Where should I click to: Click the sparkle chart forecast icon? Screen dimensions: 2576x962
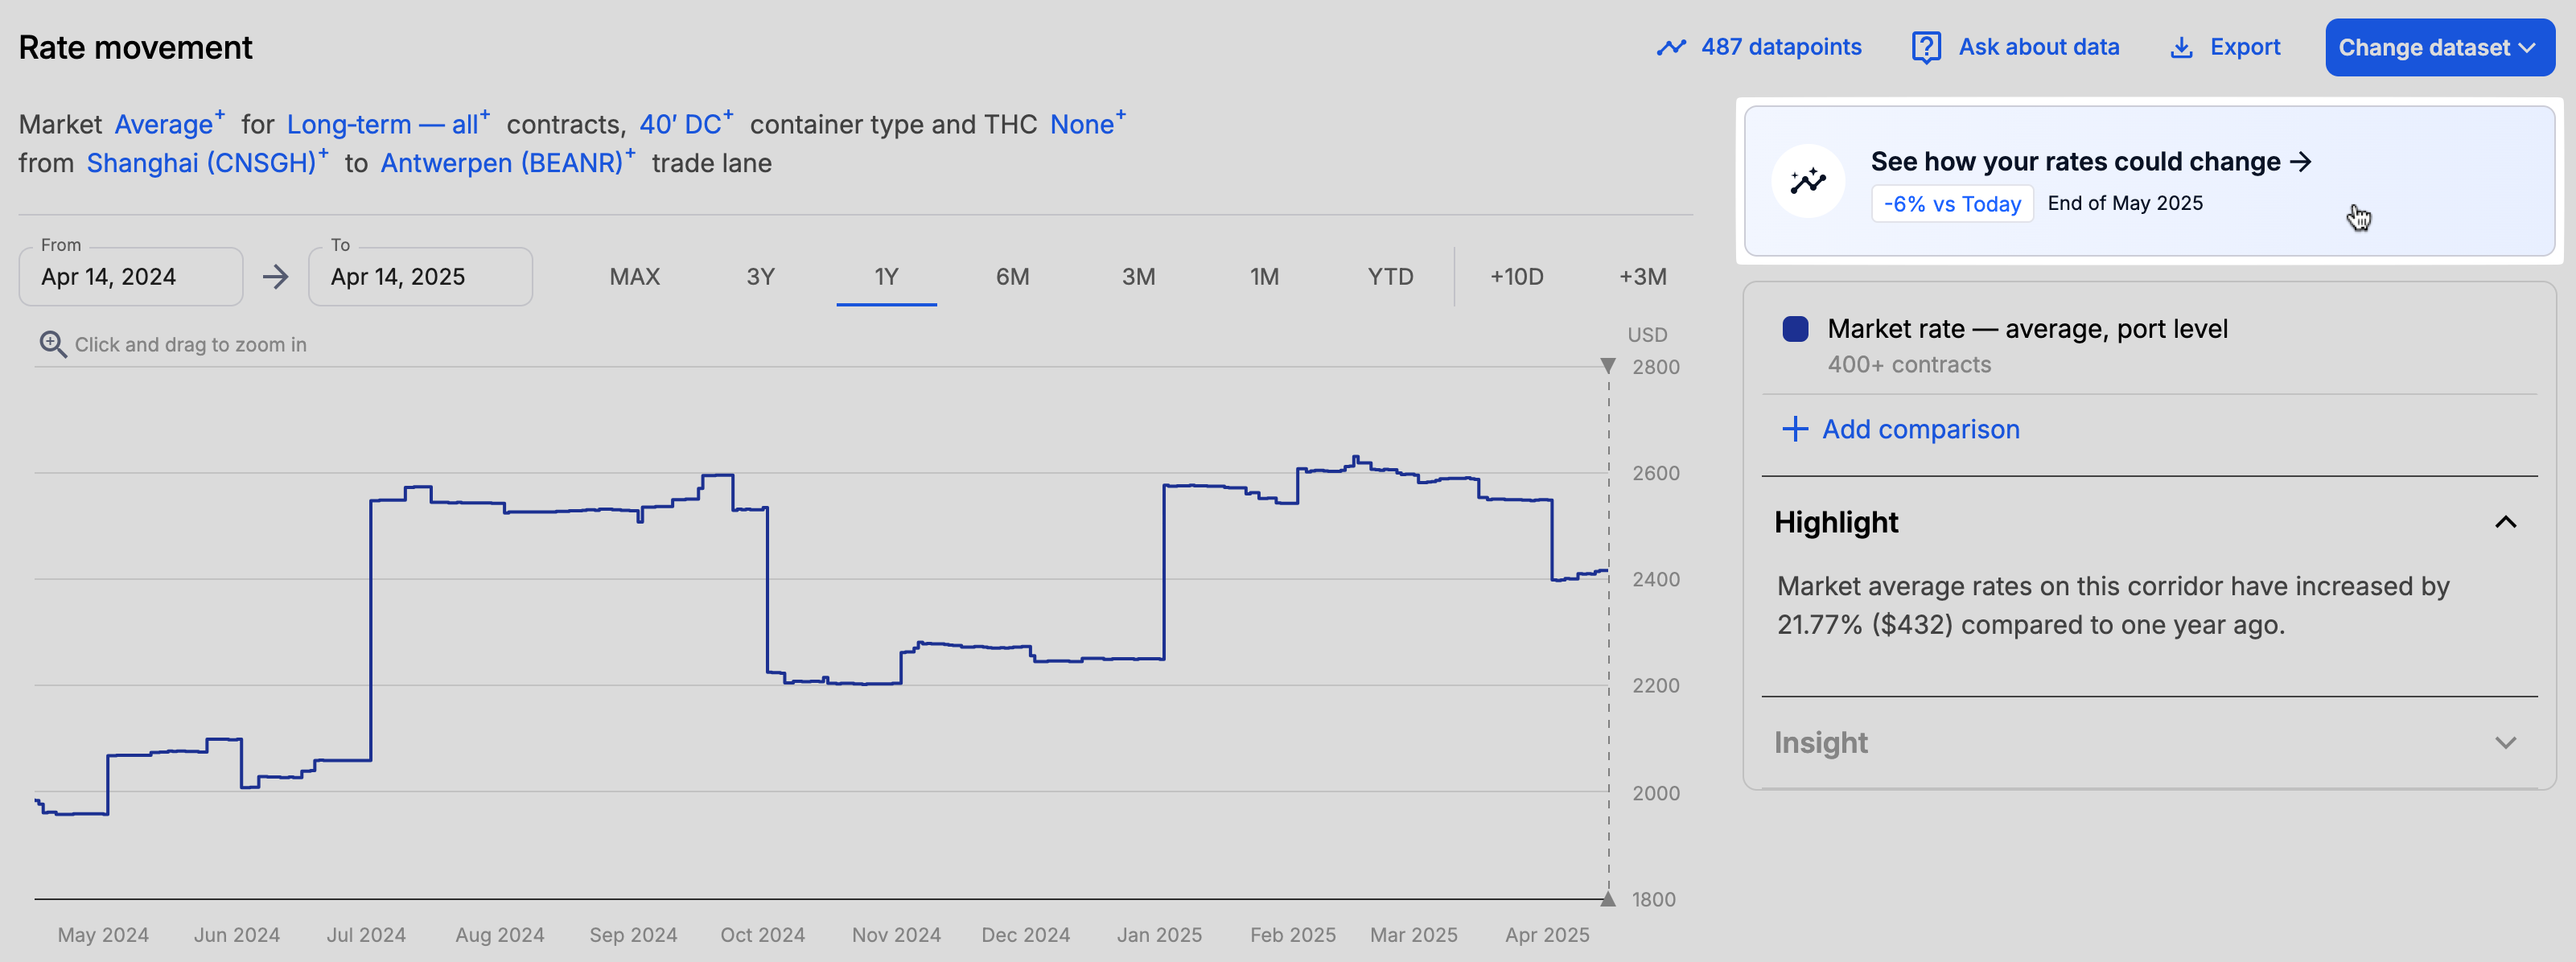click(1808, 181)
